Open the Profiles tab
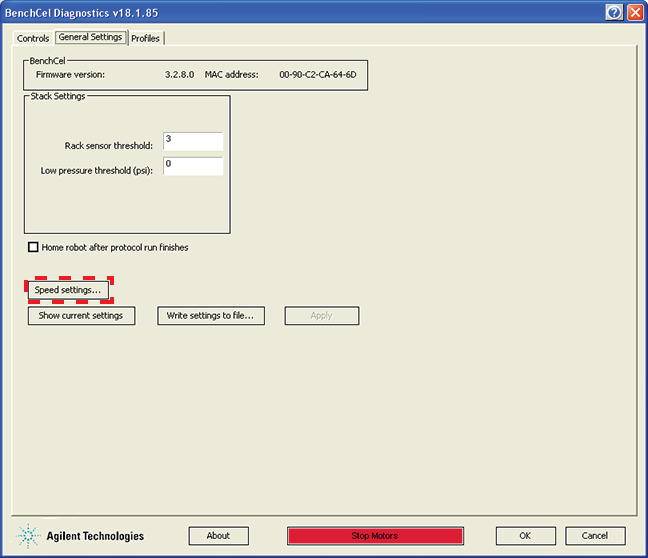 click(146, 38)
